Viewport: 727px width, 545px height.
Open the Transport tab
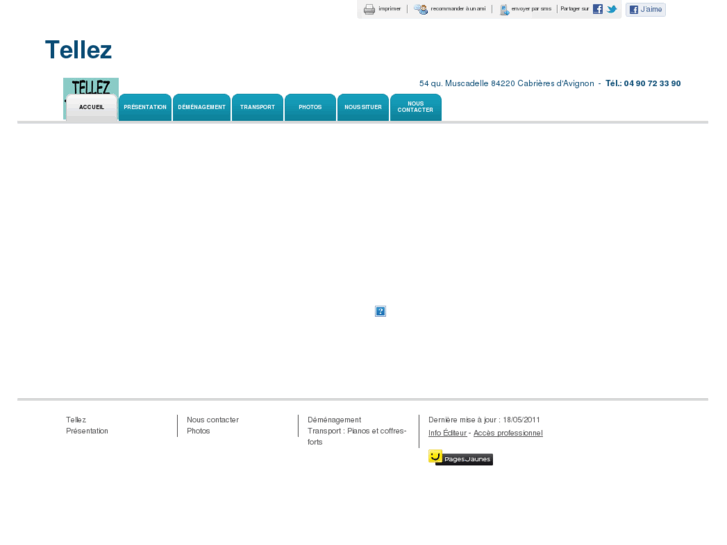(257, 107)
